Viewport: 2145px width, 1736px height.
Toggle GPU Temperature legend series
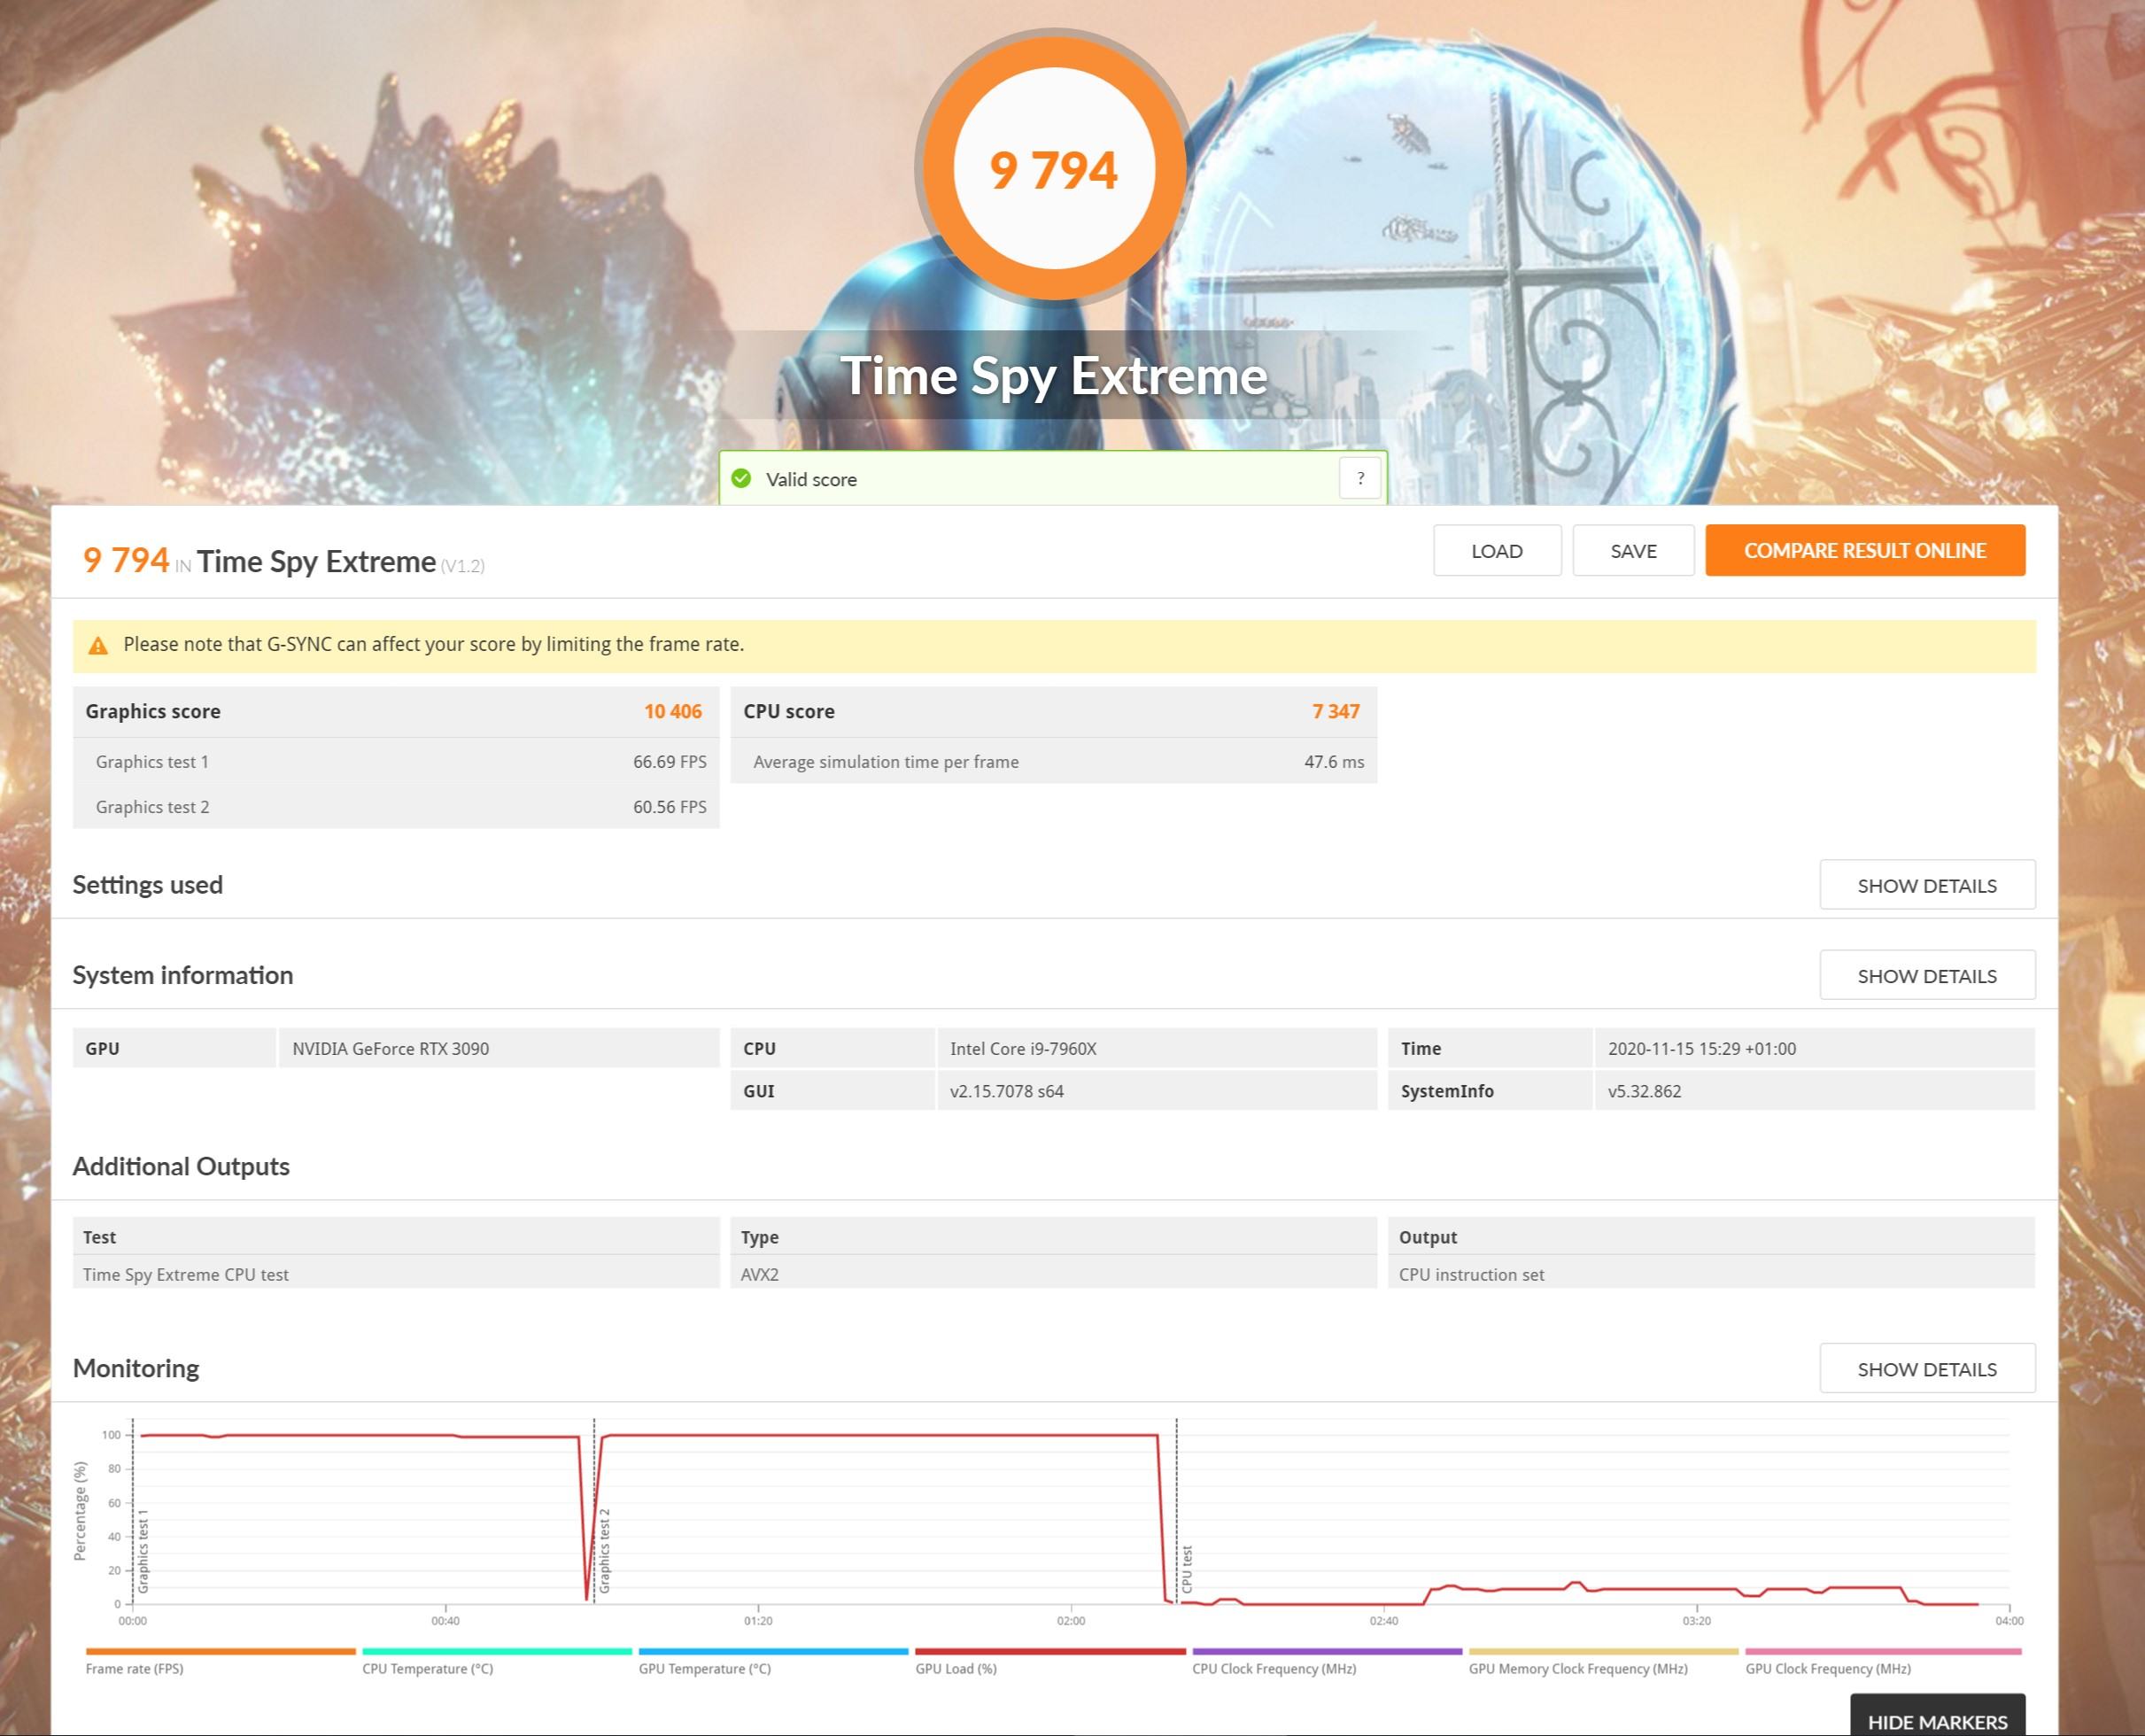(704, 1668)
